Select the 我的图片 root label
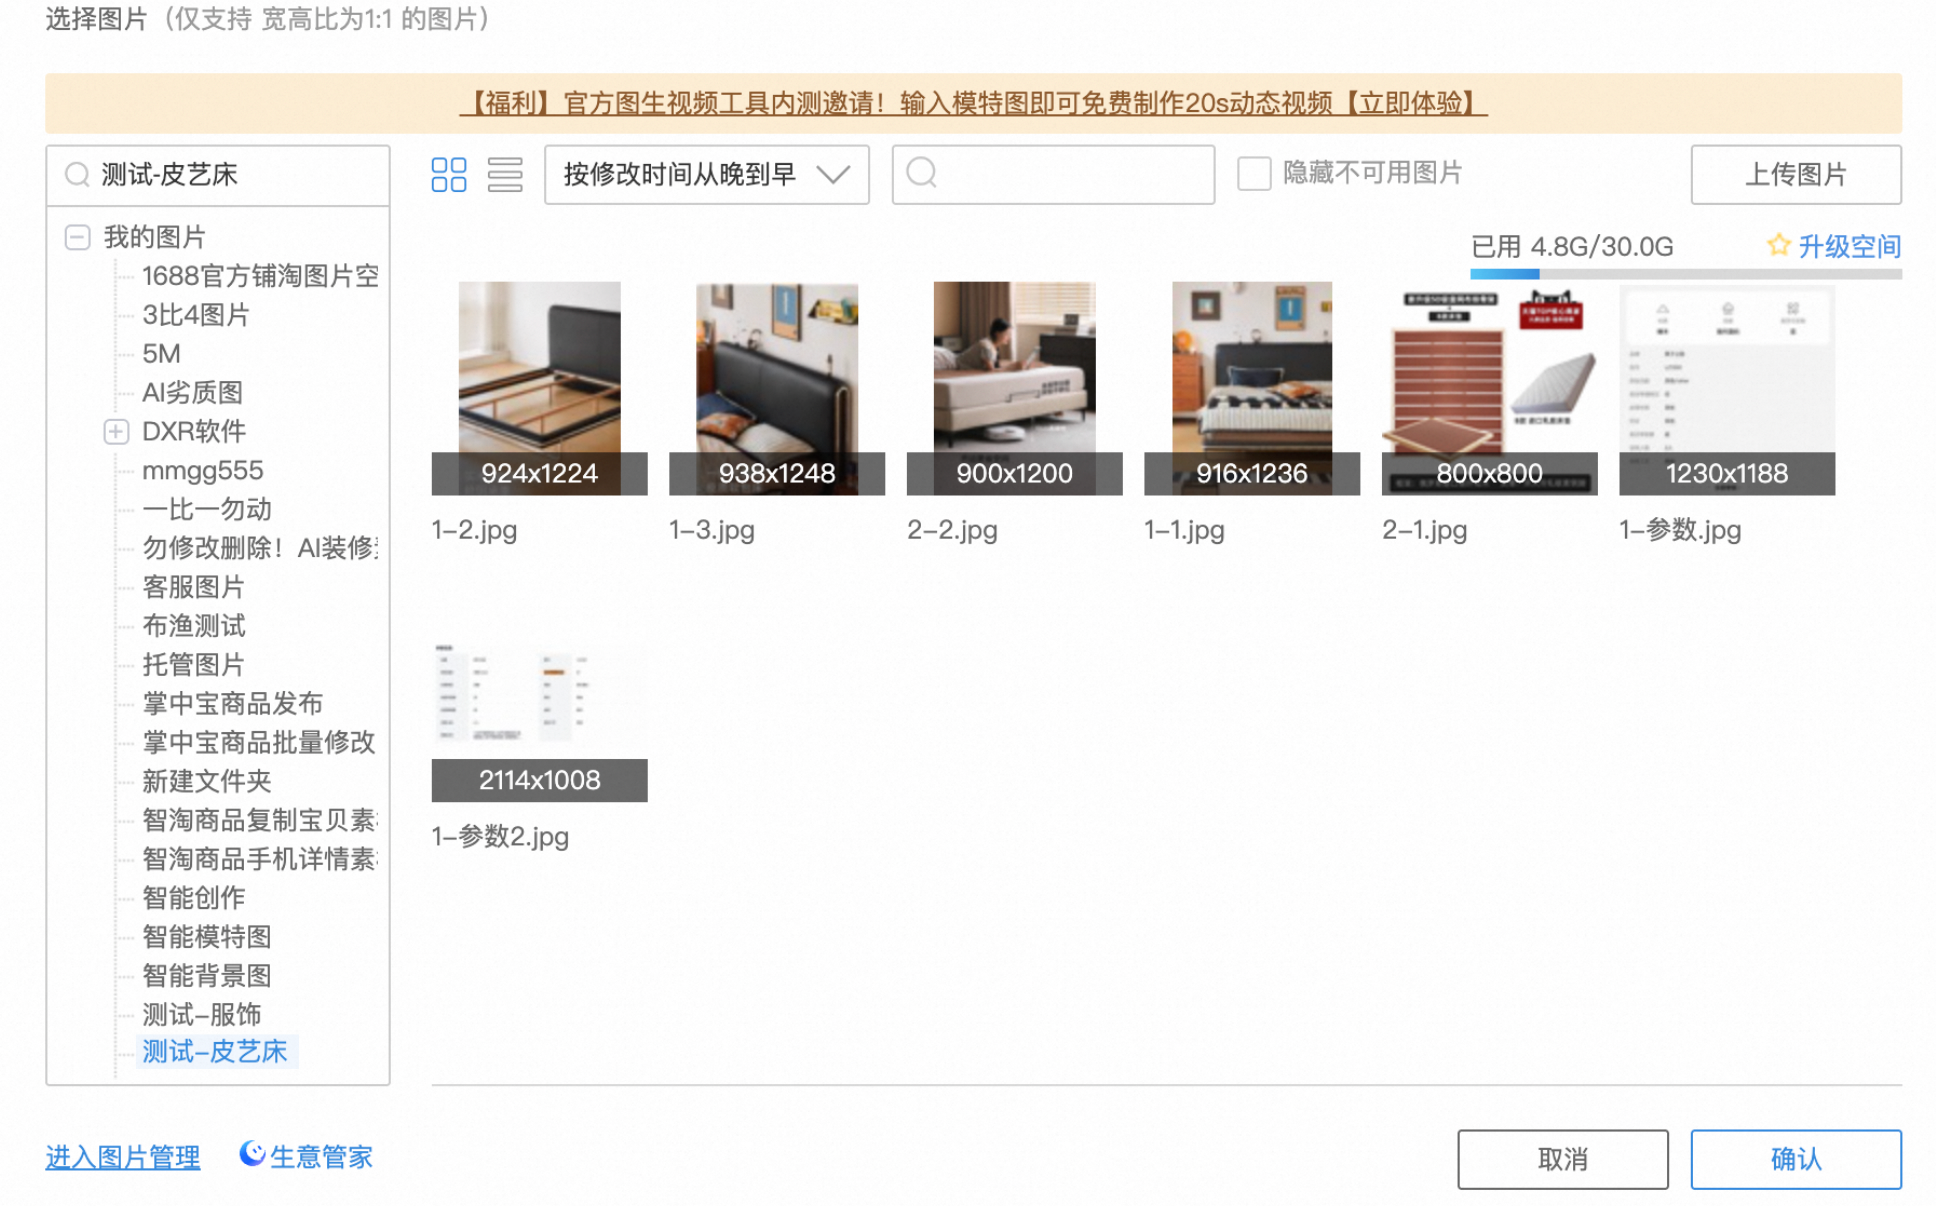 click(x=154, y=237)
